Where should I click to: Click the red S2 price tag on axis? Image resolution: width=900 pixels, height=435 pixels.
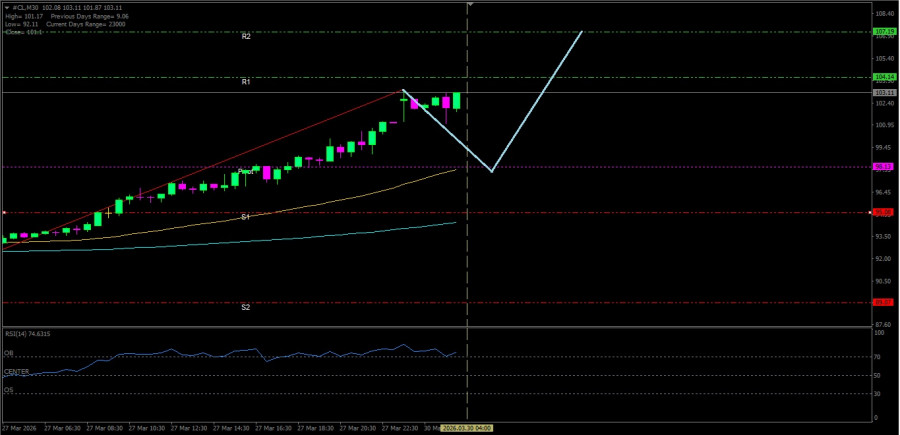tap(883, 302)
